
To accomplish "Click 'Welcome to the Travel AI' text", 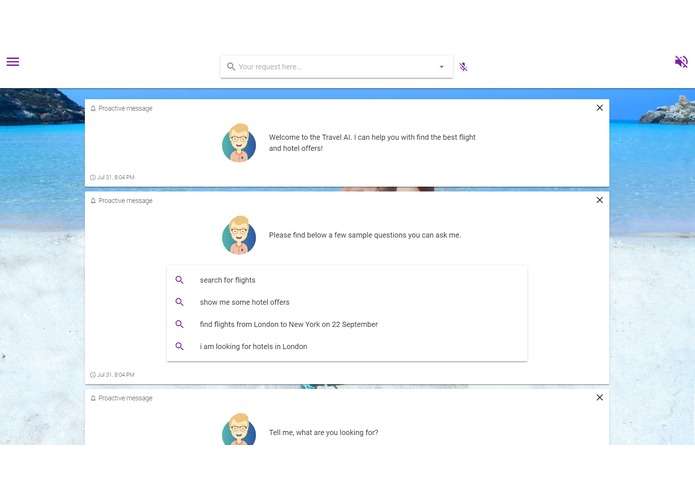I will (372, 143).
